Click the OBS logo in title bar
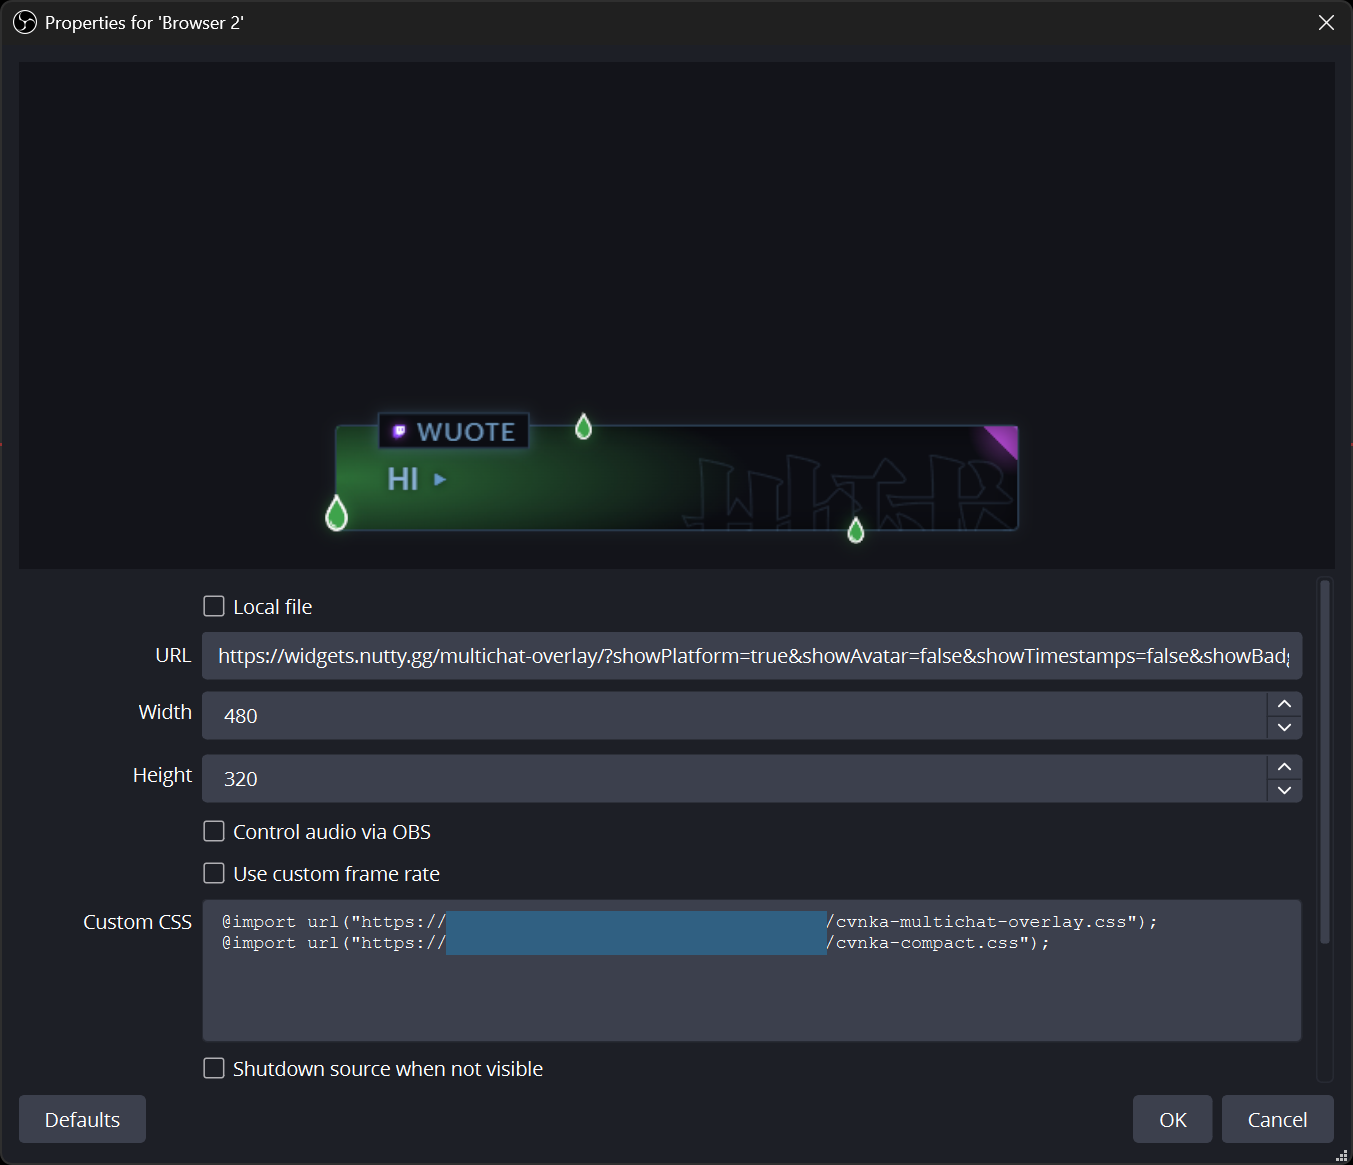1353x1165 pixels. pos(25,22)
